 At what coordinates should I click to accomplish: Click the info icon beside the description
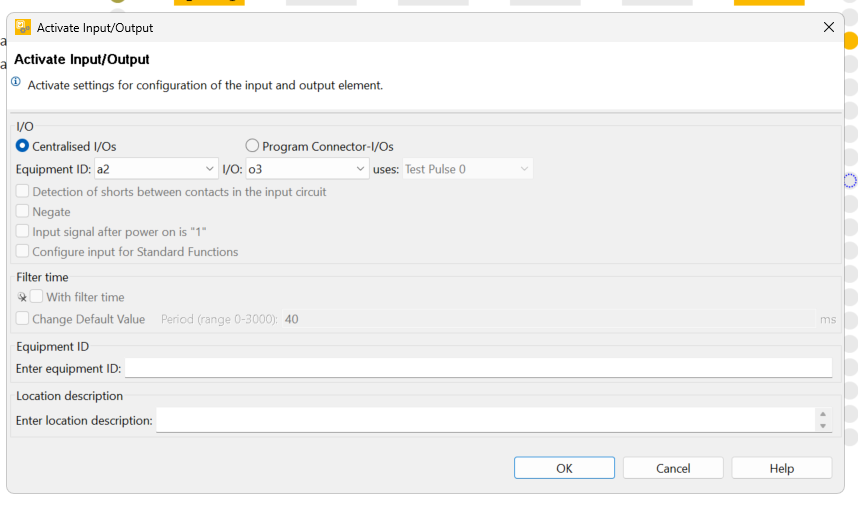click(16, 81)
